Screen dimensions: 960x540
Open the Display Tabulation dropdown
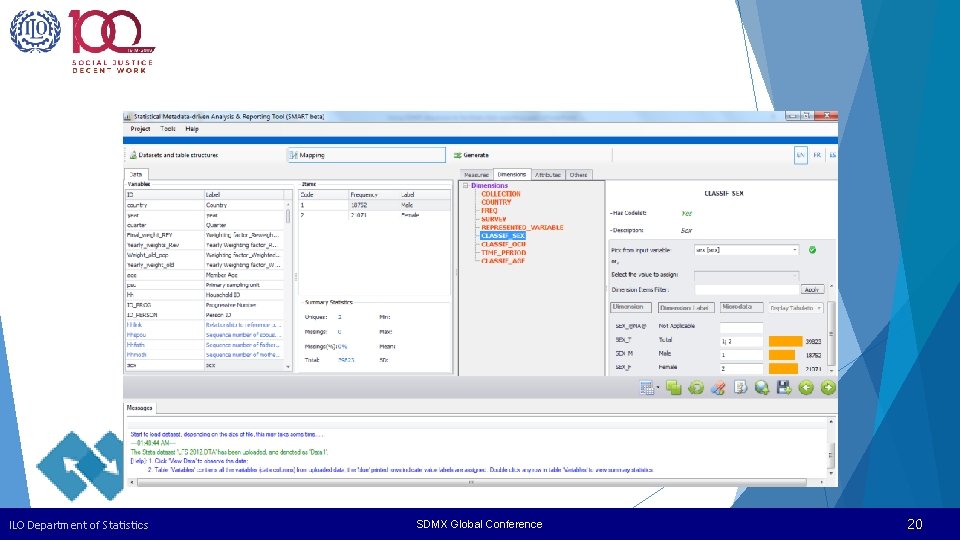pyautogui.click(x=795, y=308)
